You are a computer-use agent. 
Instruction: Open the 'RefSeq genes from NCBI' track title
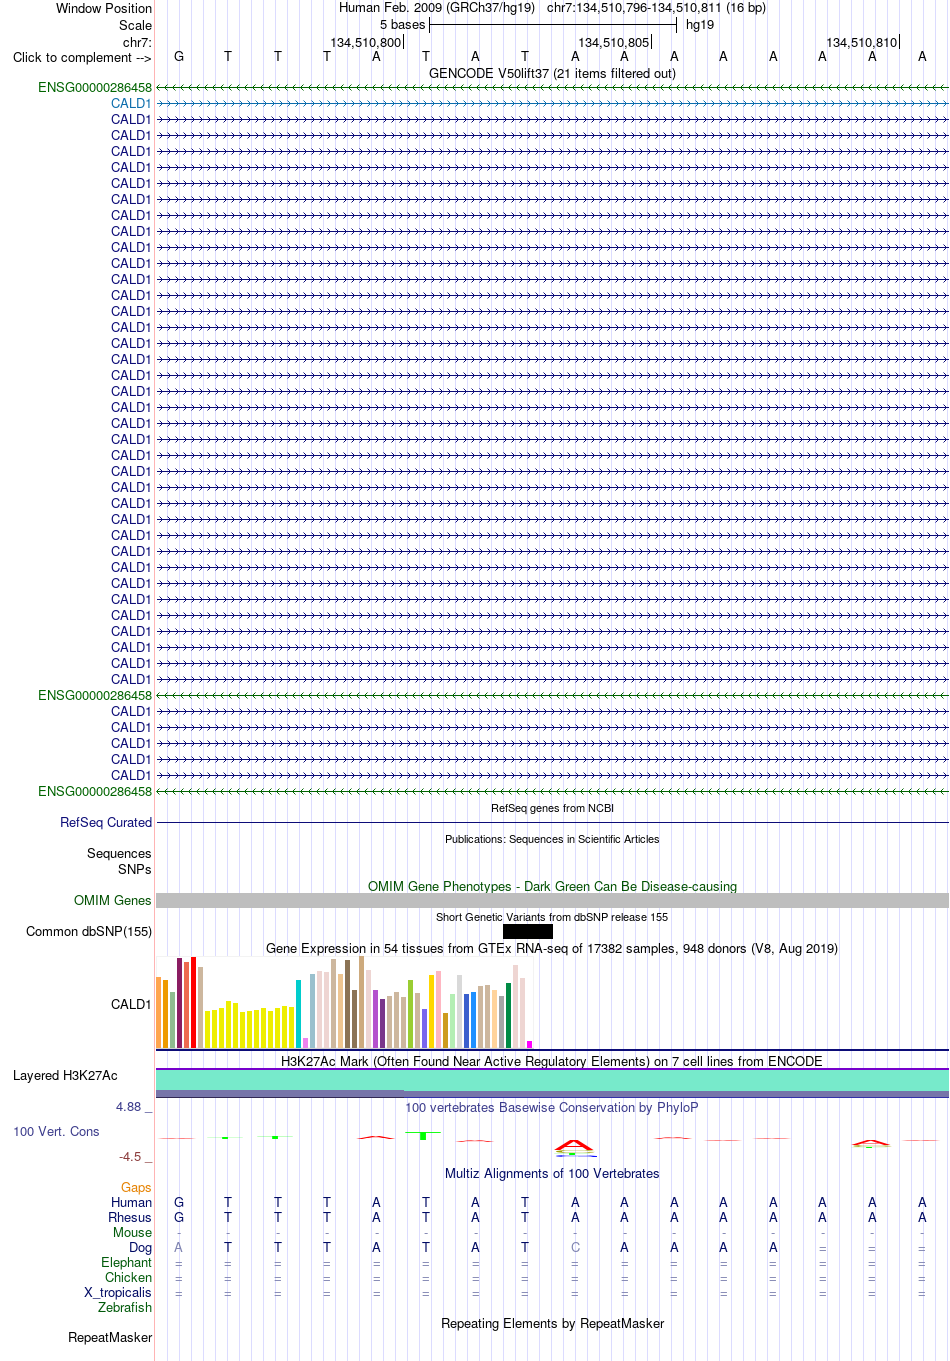[552, 808]
